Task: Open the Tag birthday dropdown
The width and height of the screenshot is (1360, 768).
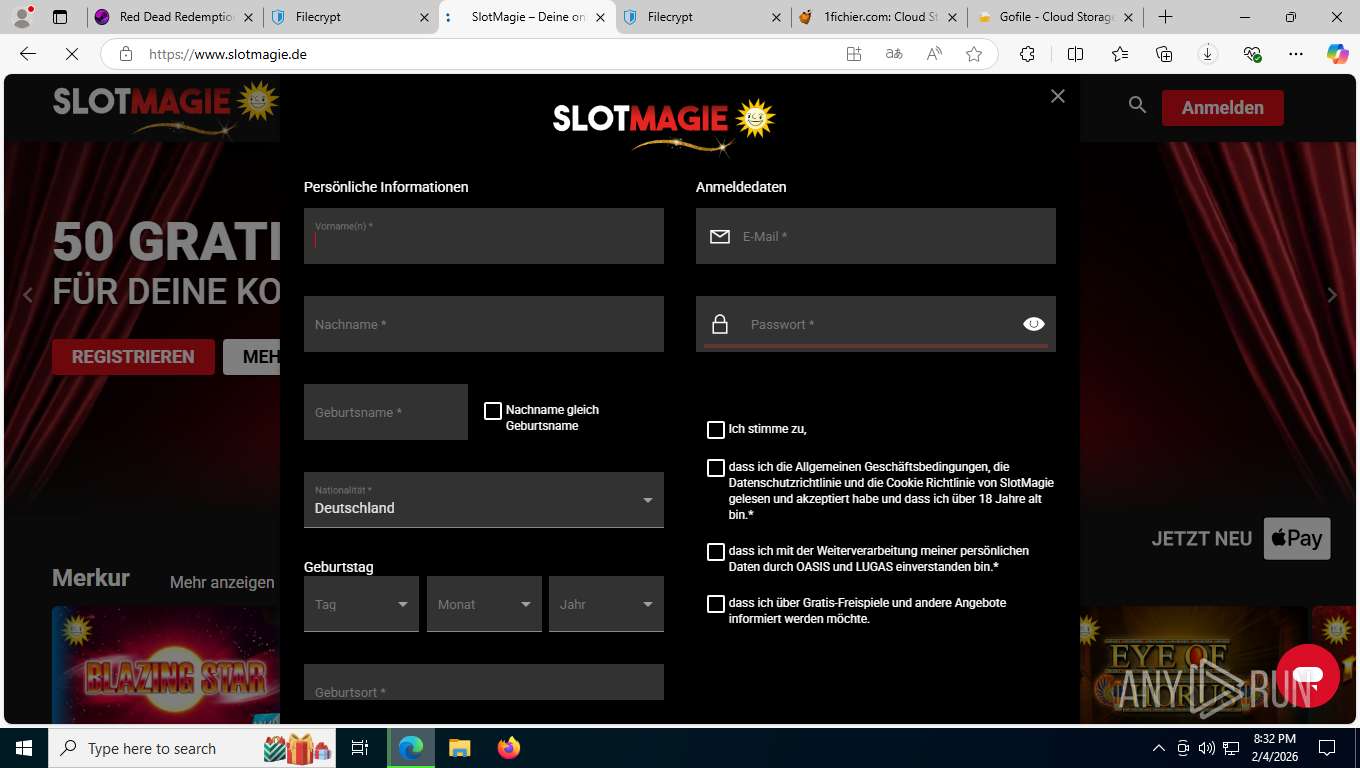Action: (x=361, y=604)
